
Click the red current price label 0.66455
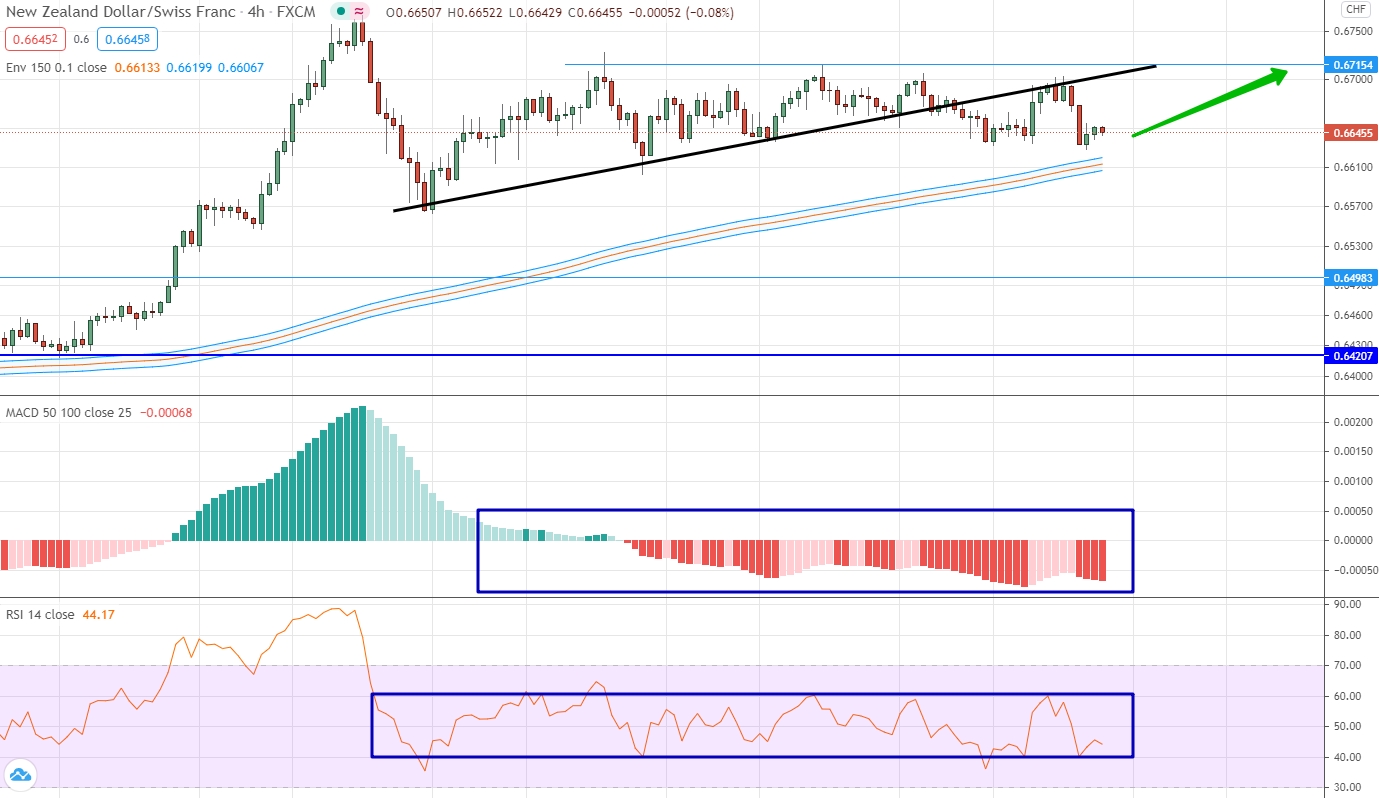pyautogui.click(x=1351, y=133)
